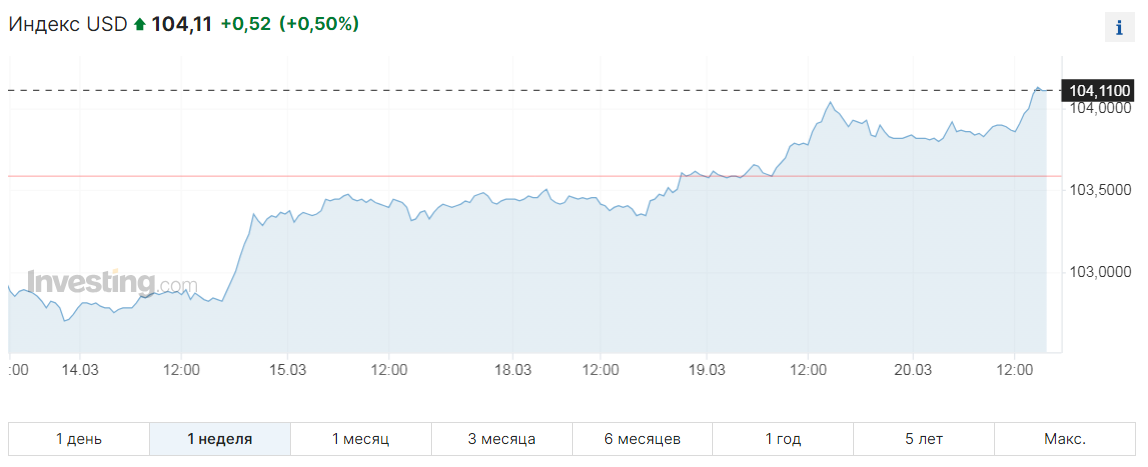1148x467 pixels.
Task: Show the Макс. chart range
Action: click(1065, 439)
